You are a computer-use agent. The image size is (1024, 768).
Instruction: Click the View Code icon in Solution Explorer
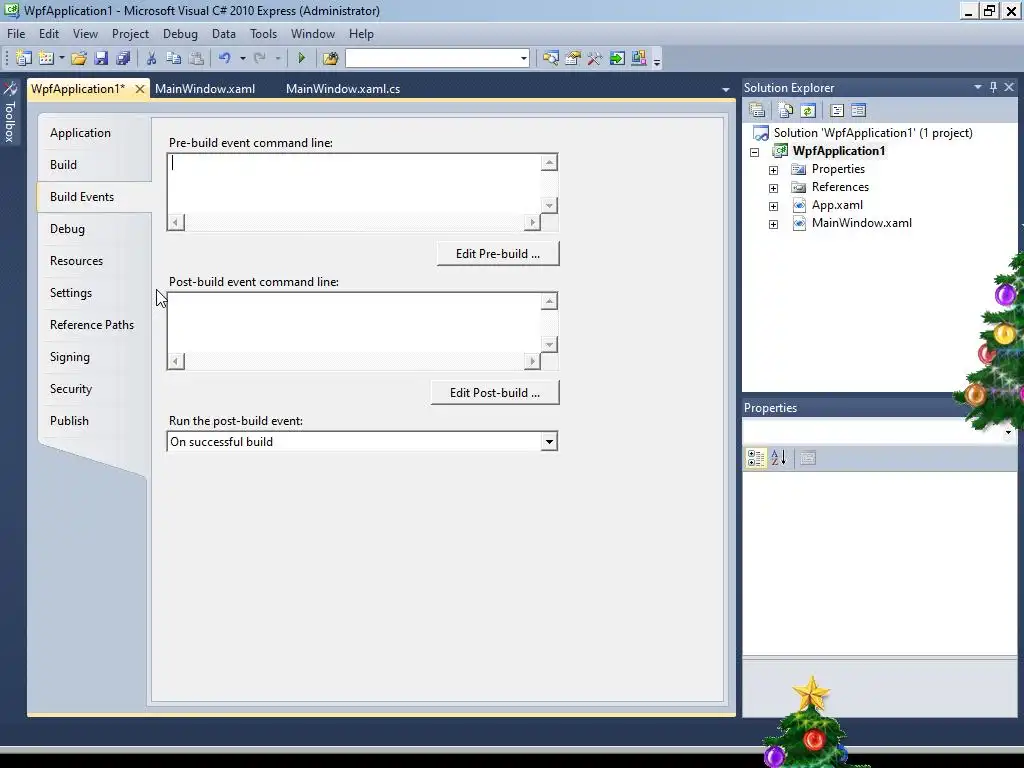click(x=837, y=110)
